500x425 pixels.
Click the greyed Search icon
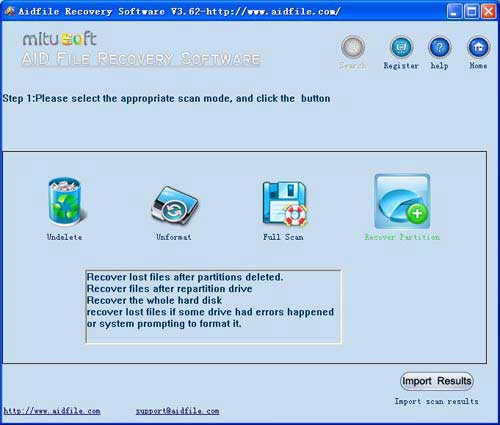pyautogui.click(x=353, y=47)
